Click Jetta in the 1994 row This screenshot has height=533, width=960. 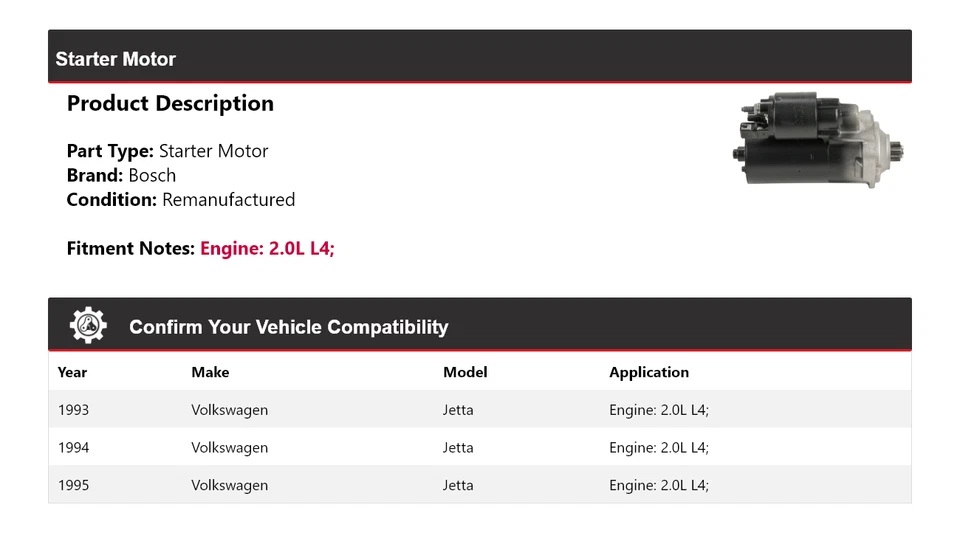click(x=458, y=448)
